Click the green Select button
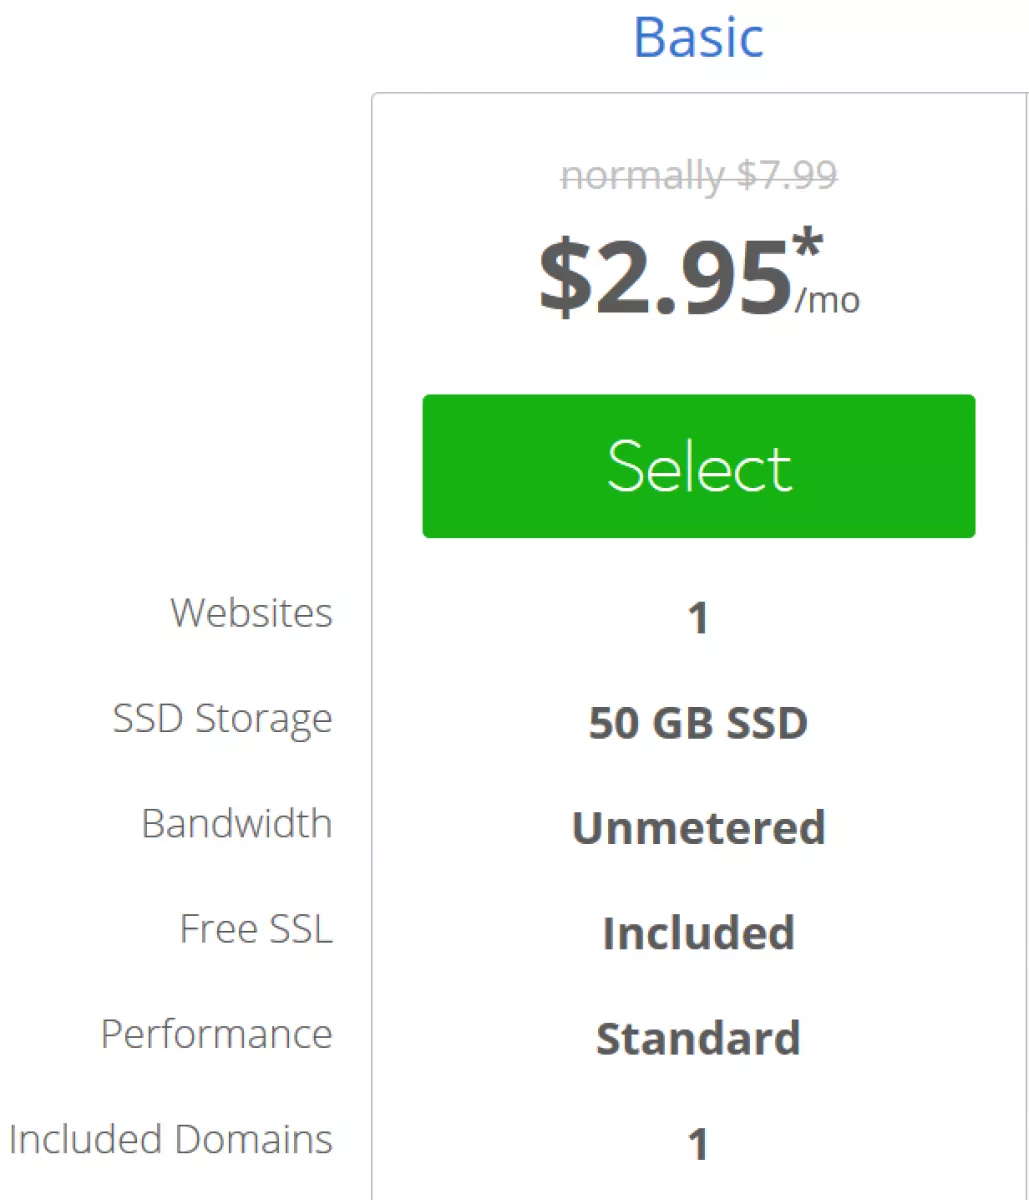This screenshot has width=1029, height=1200. (x=698, y=466)
